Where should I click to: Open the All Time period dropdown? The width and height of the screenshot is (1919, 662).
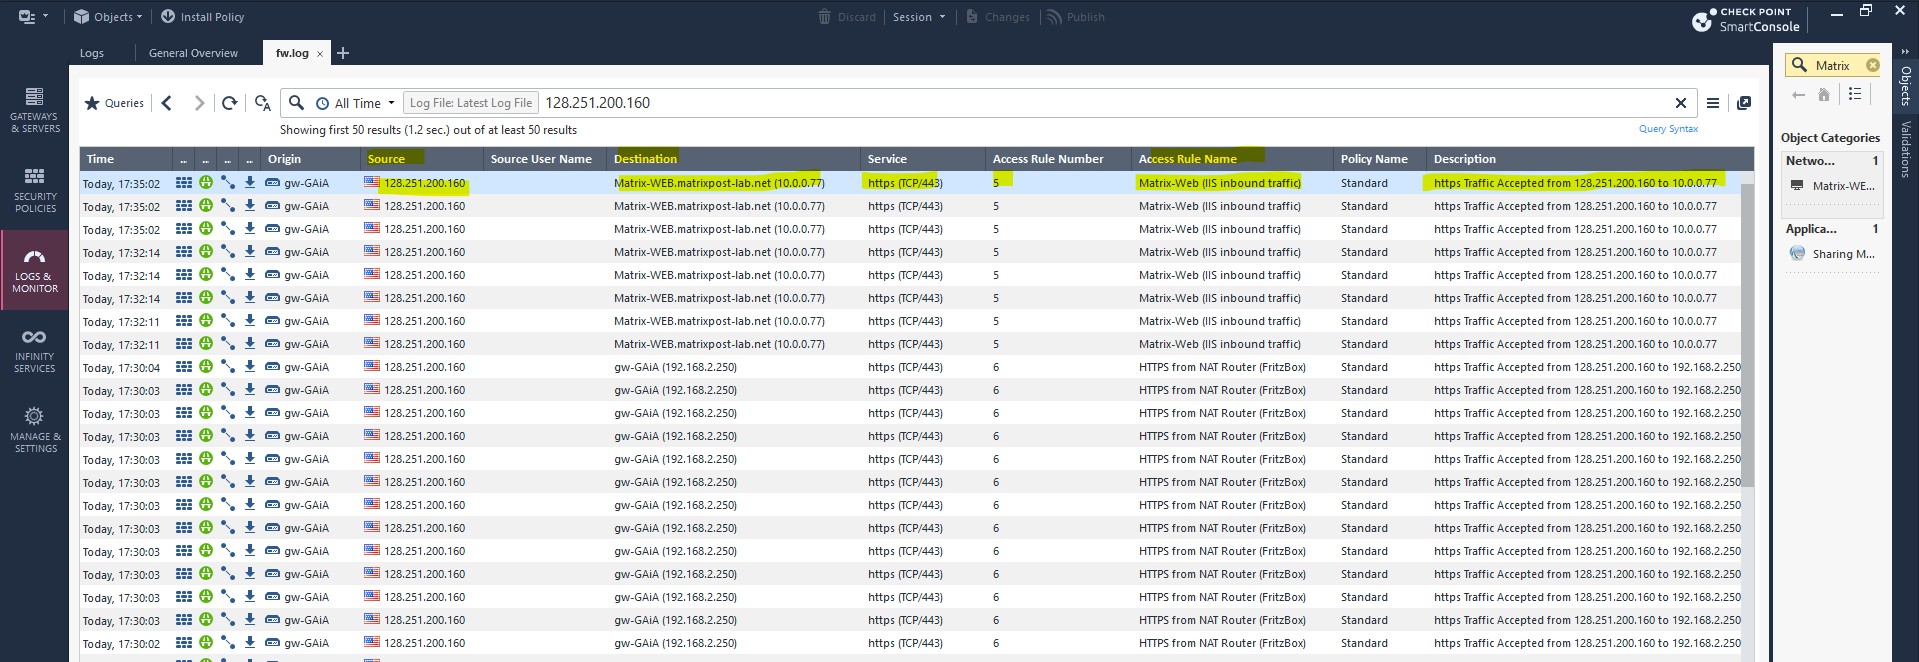[x=356, y=103]
